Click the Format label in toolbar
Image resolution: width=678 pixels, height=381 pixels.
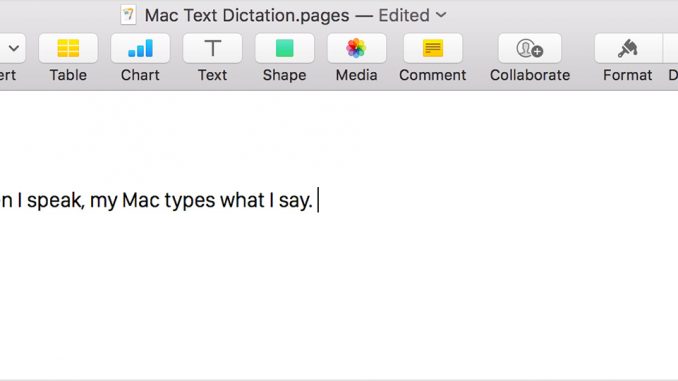pos(628,75)
